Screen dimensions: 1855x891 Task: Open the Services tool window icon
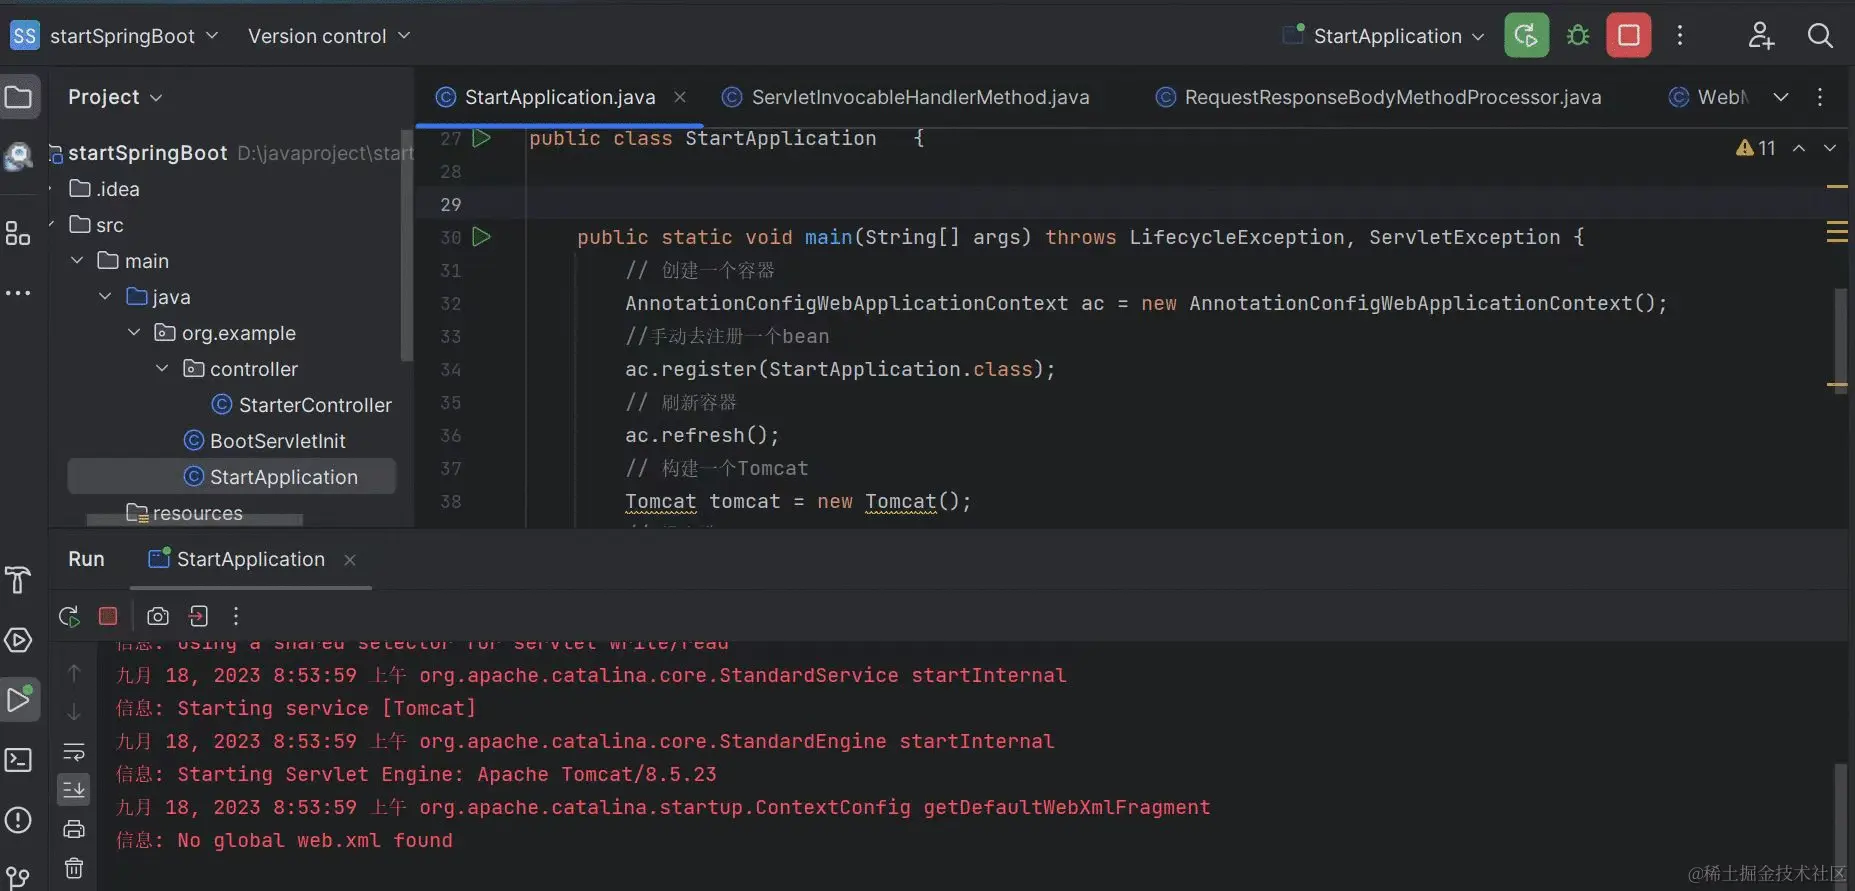pos(18,640)
